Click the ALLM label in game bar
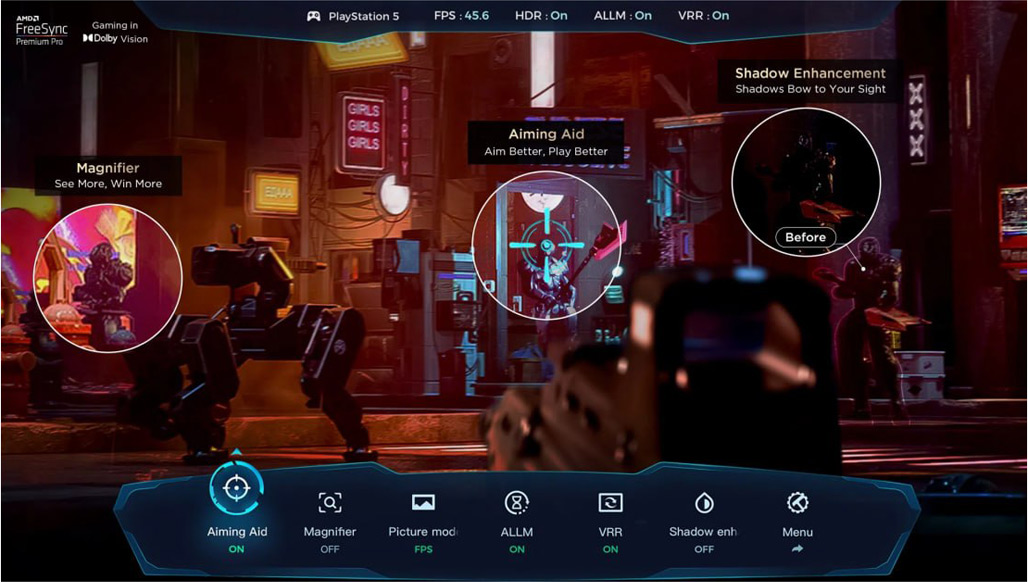 click(x=517, y=532)
